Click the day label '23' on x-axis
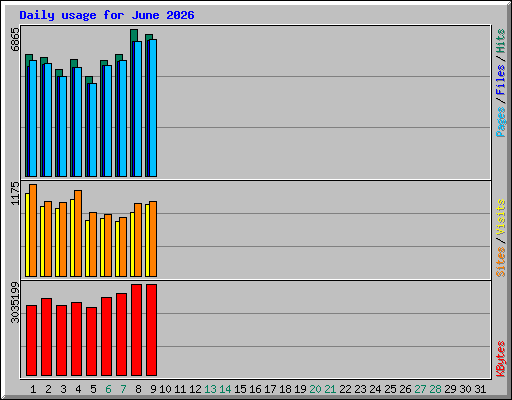 360,389
